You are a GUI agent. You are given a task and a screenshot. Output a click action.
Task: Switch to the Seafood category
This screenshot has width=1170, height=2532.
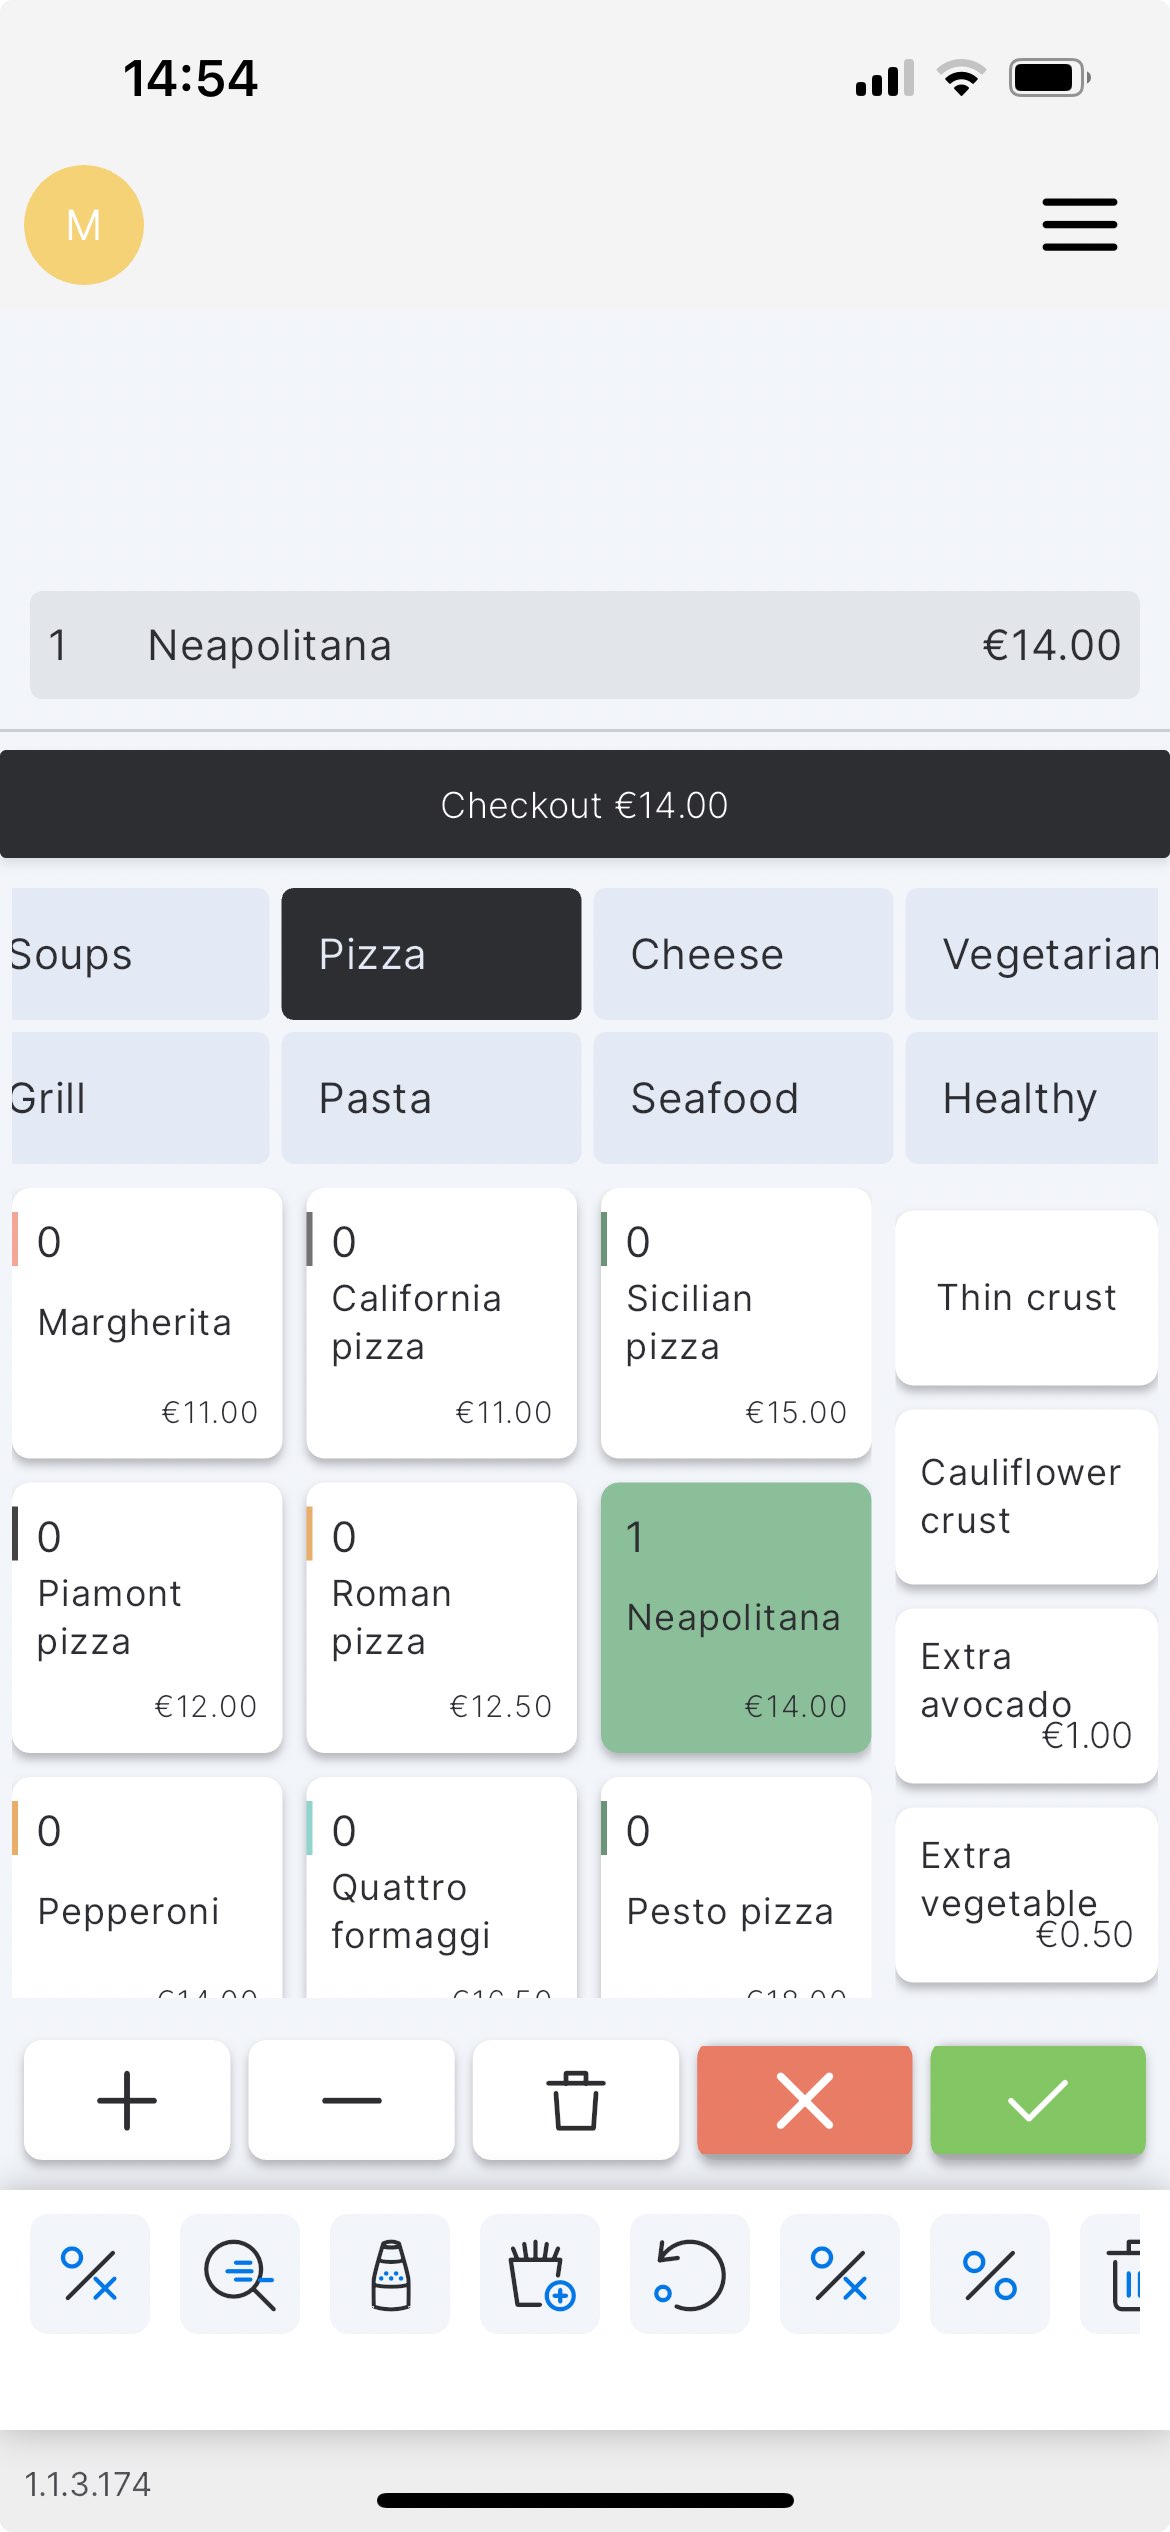click(742, 1098)
